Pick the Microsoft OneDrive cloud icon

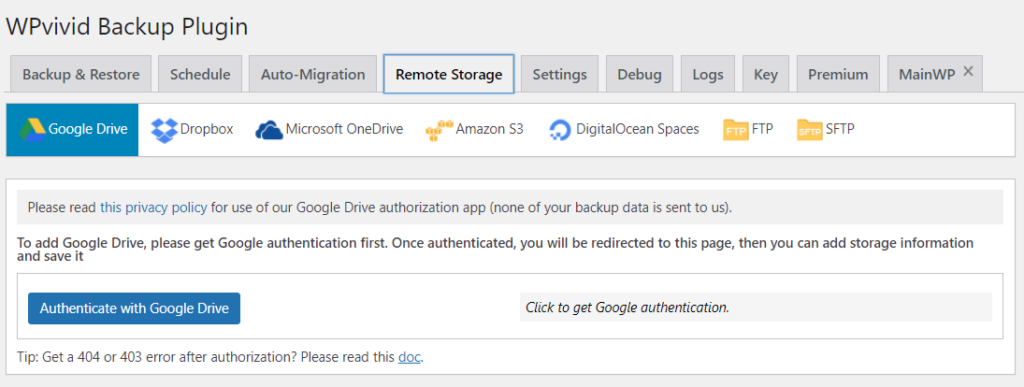tap(269, 130)
